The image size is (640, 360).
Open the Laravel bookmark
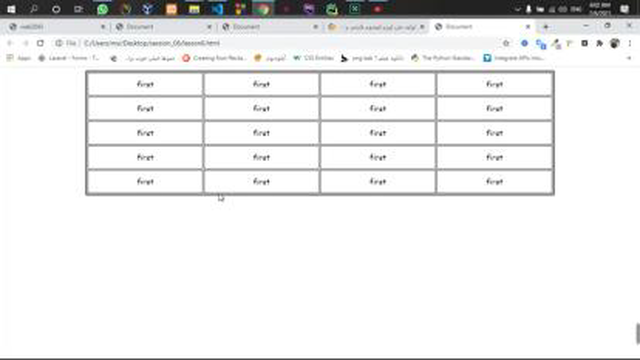(x=69, y=58)
